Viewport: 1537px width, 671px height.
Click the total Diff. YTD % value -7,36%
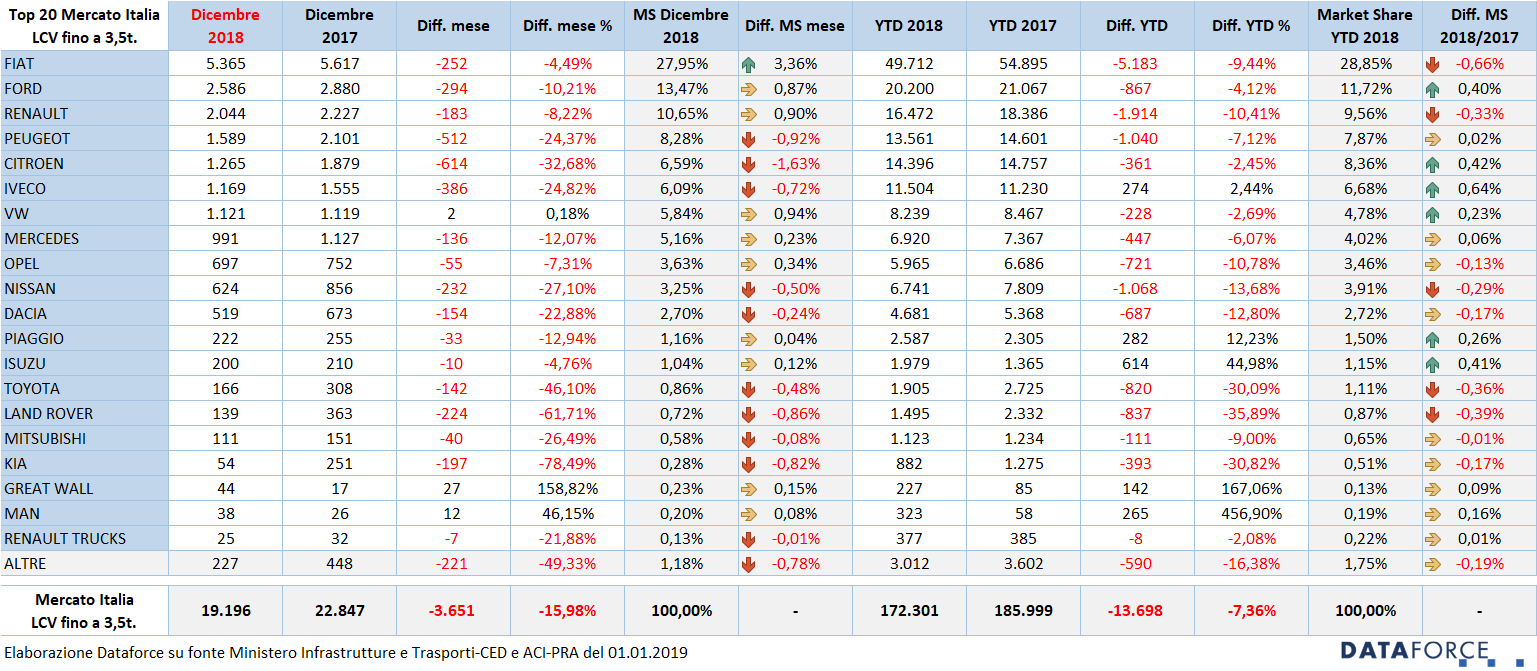1251,610
